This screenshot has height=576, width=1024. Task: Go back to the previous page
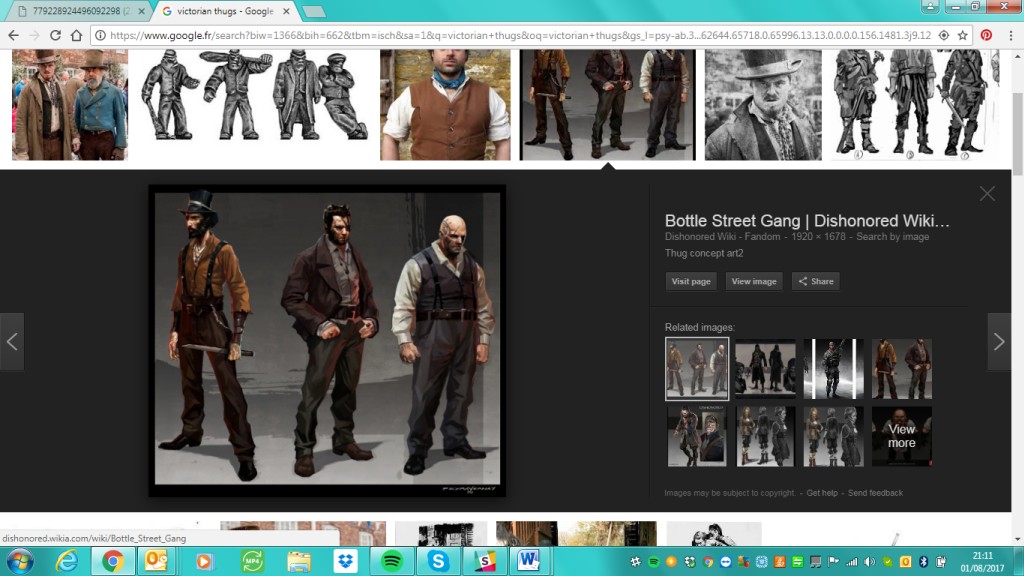14,35
